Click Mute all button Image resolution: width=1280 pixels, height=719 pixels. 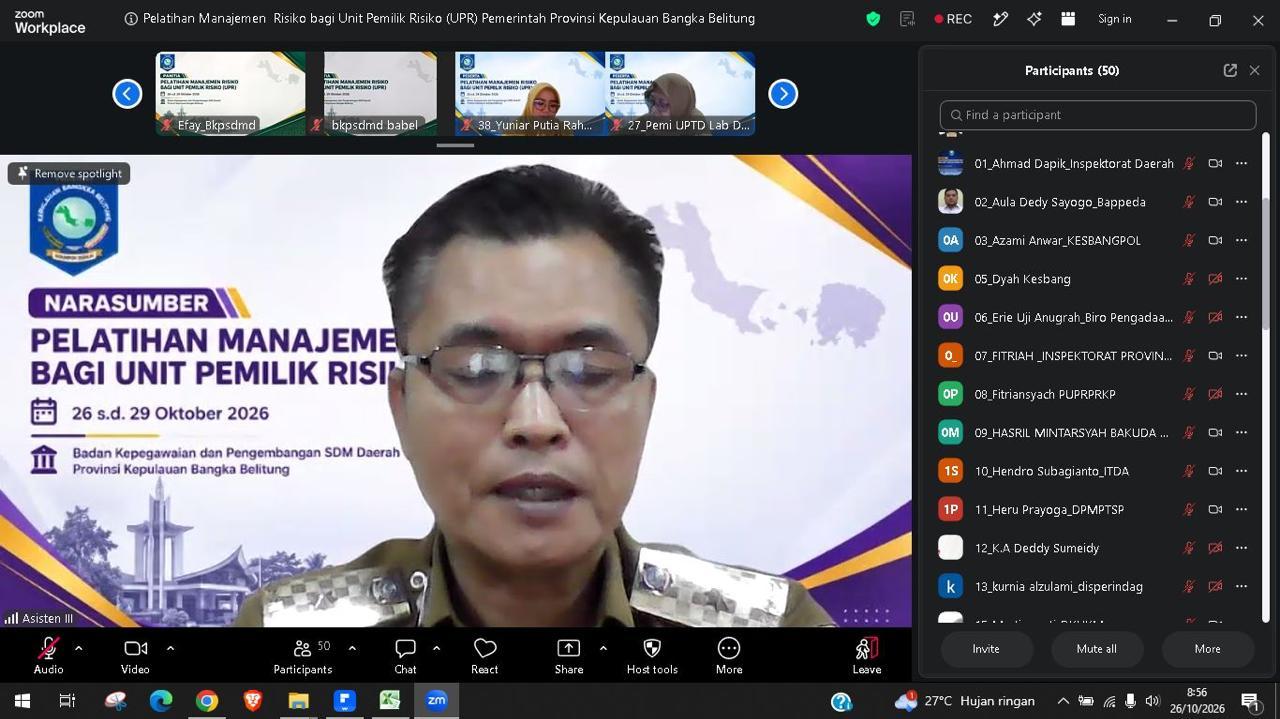tap(1096, 649)
